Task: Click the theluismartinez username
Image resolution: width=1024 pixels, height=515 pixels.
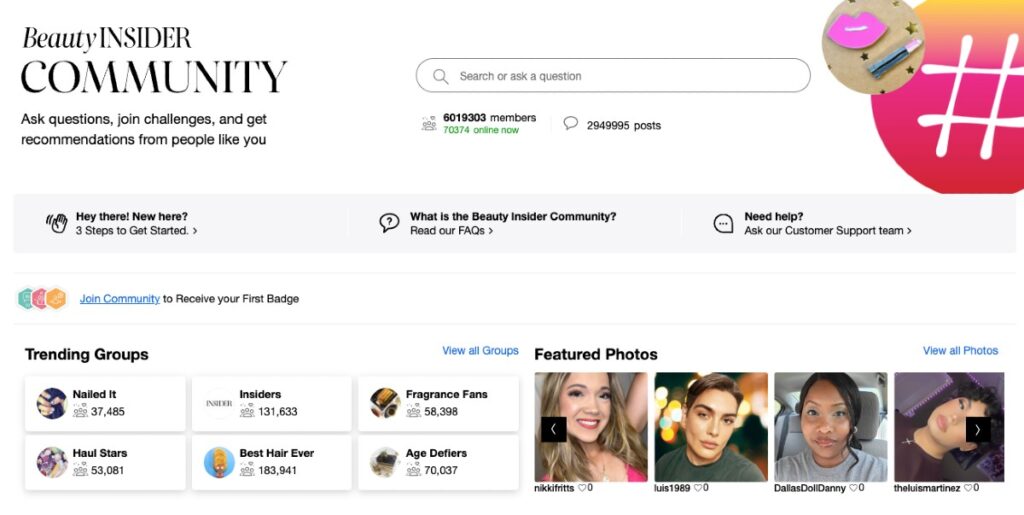Action: 927,488
